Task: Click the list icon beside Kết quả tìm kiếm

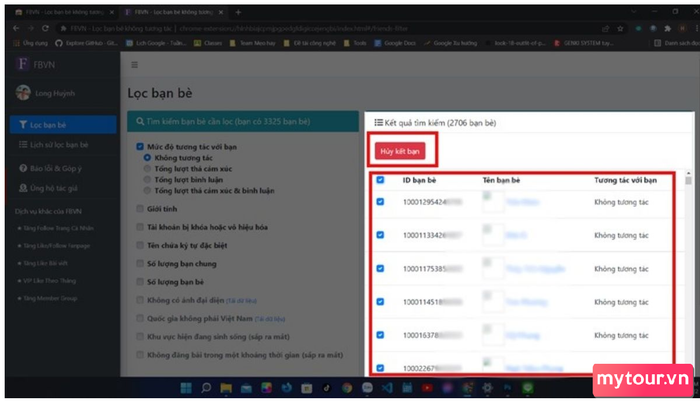Action: [x=378, y=122]
